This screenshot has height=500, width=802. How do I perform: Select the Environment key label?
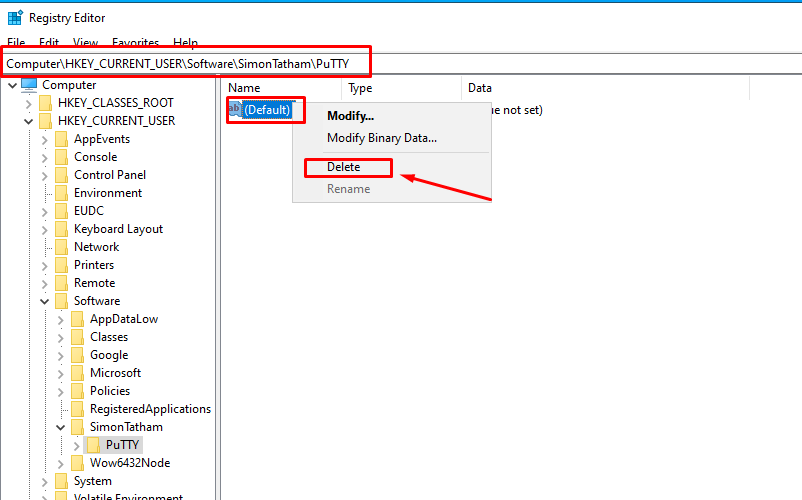pos(108,193)
